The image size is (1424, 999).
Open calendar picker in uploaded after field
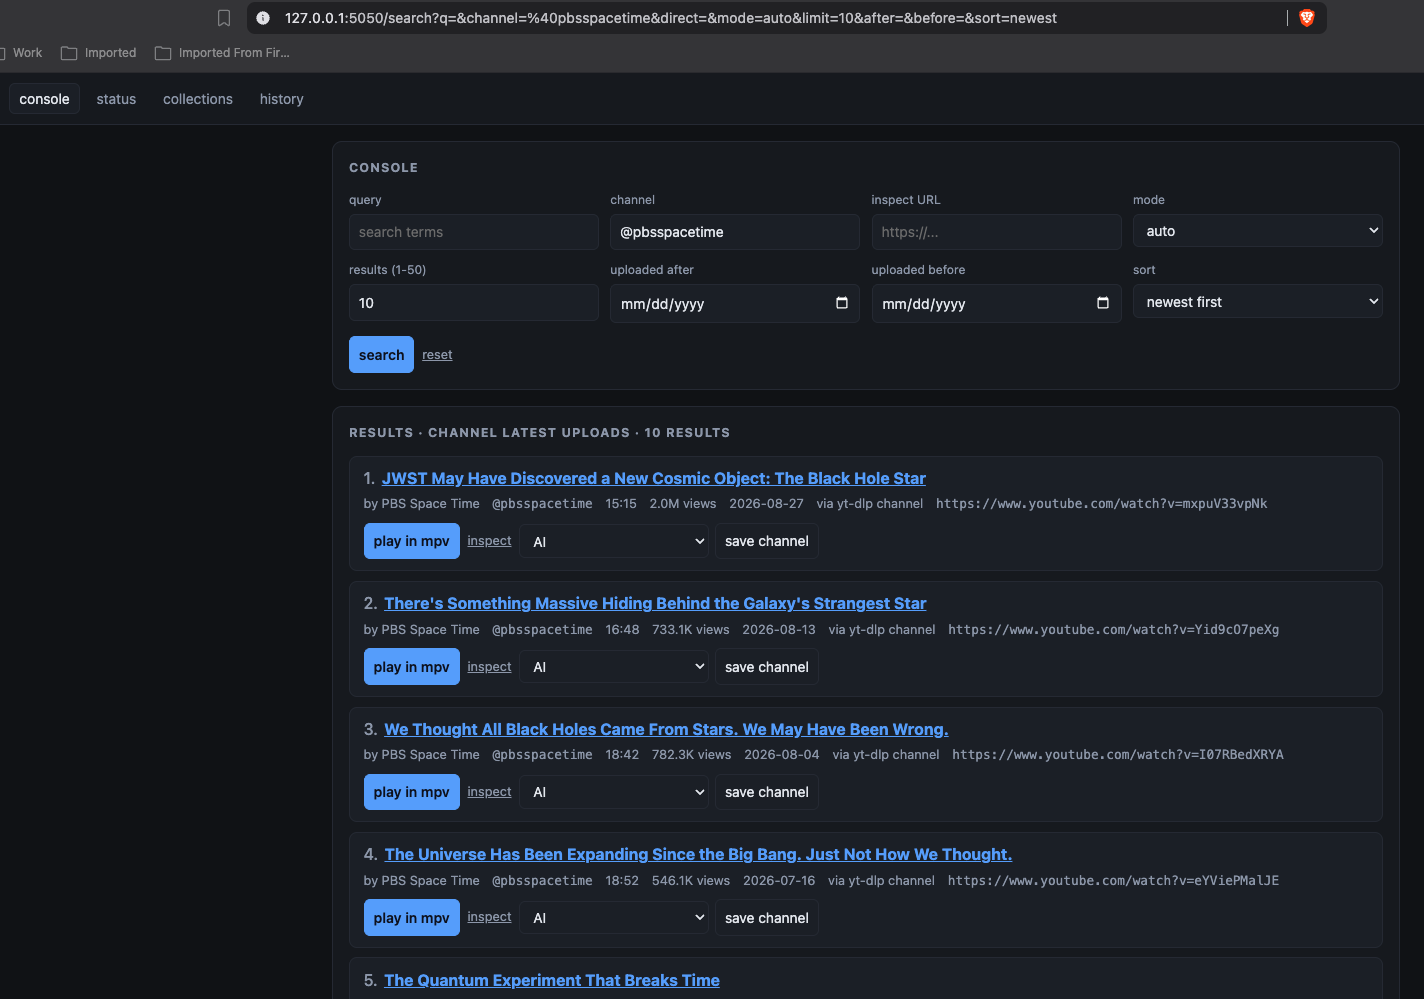pyautogui.click(x=842, y=303)
